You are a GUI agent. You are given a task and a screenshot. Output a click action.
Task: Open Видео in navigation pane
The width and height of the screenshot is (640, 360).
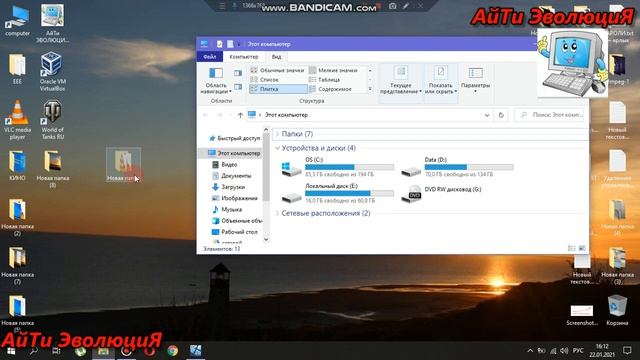tap(224, 164)
